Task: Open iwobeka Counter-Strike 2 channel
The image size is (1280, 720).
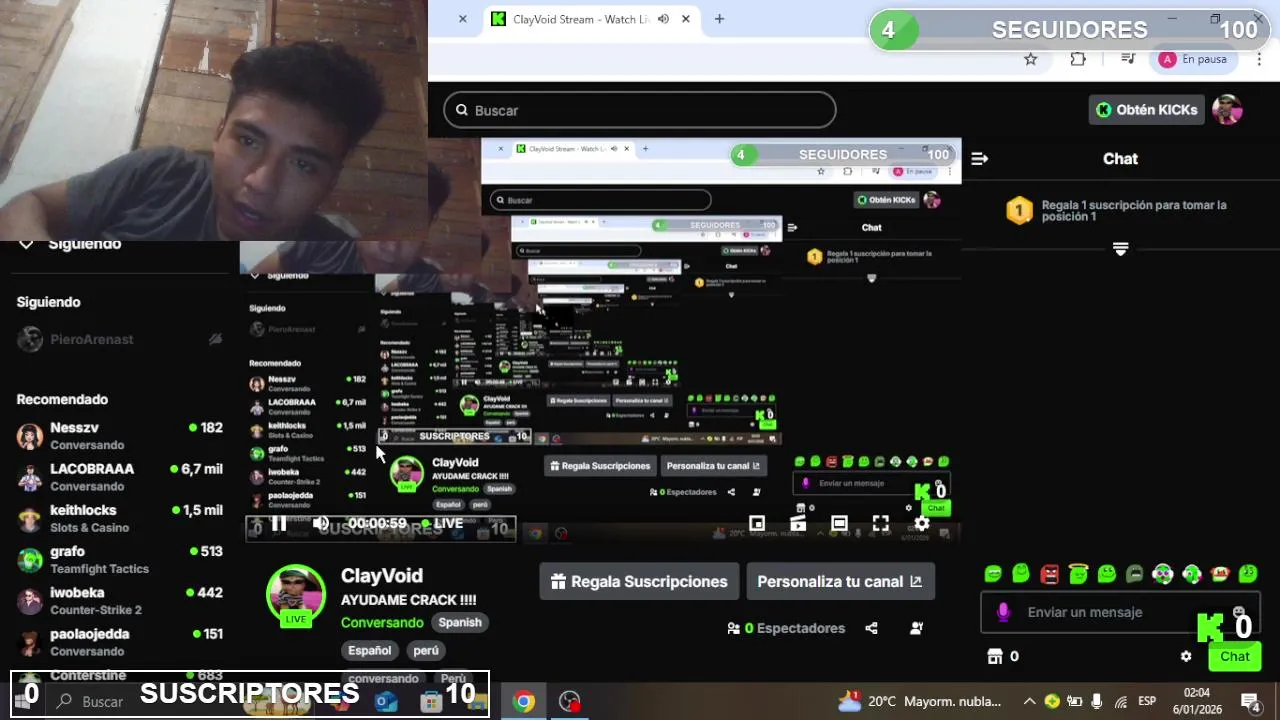Action: pyautogui.click(x=119, y=601)
